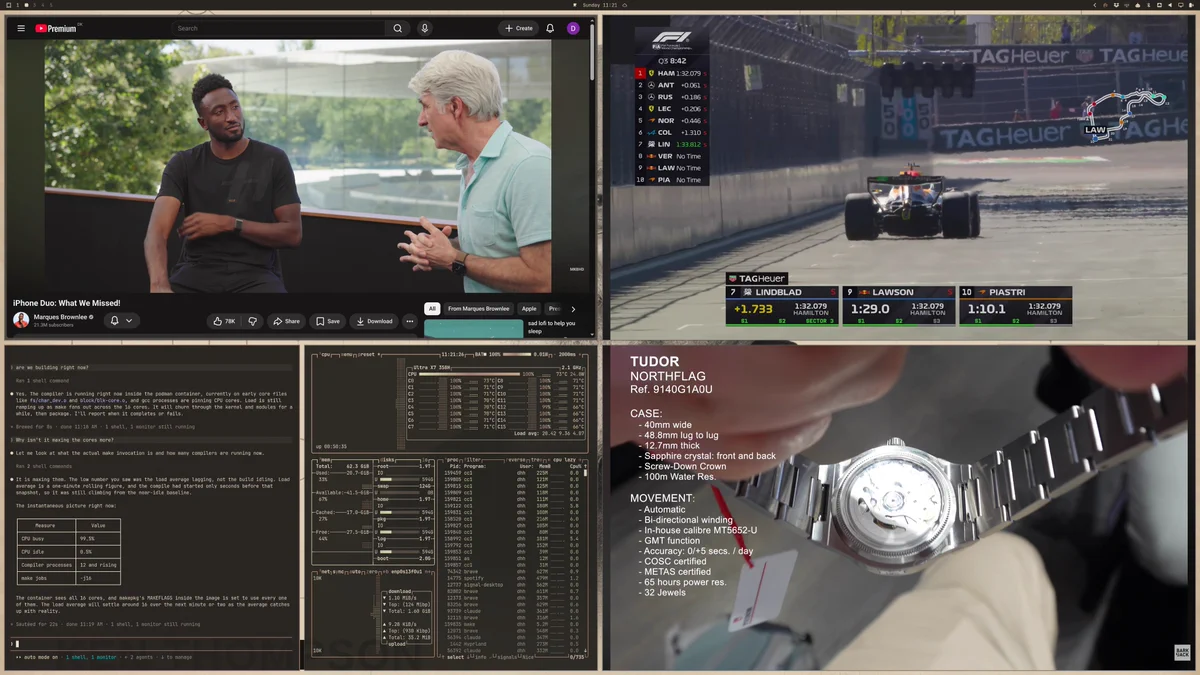
Task: Toggle 'reverse' sorting in btop proc box
Action: pyautogui.click(x=515, y=460)
